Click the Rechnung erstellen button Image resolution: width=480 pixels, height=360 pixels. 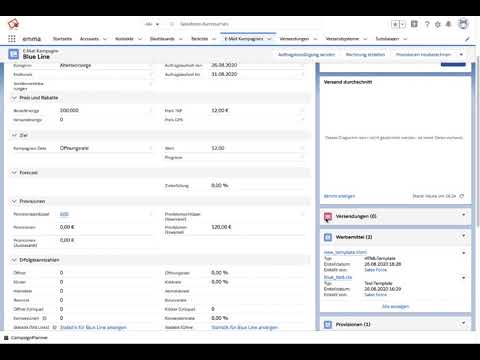tap(365, 54)
